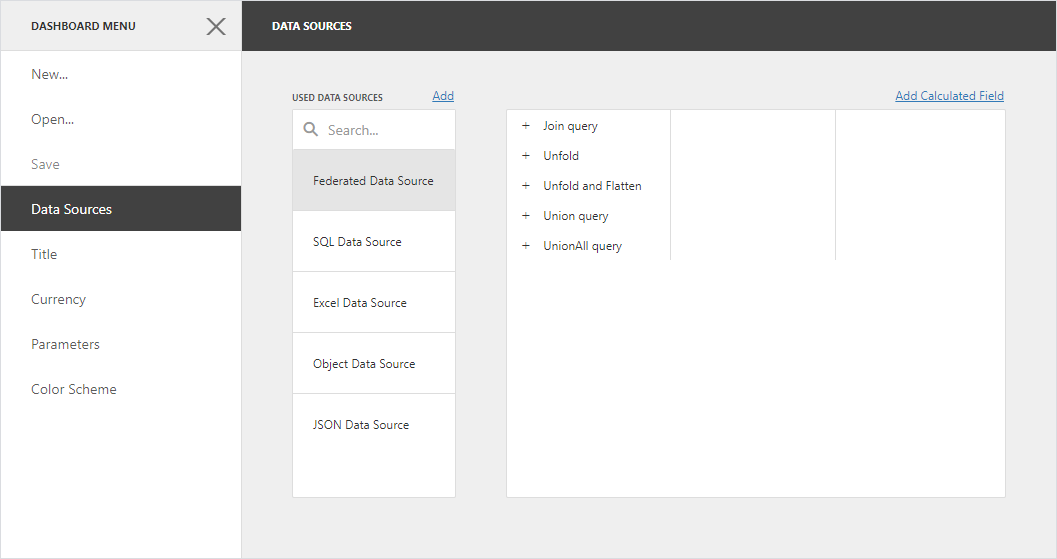
Task: Click plus icon beside Unfold and Flatten
Action: 526,185
